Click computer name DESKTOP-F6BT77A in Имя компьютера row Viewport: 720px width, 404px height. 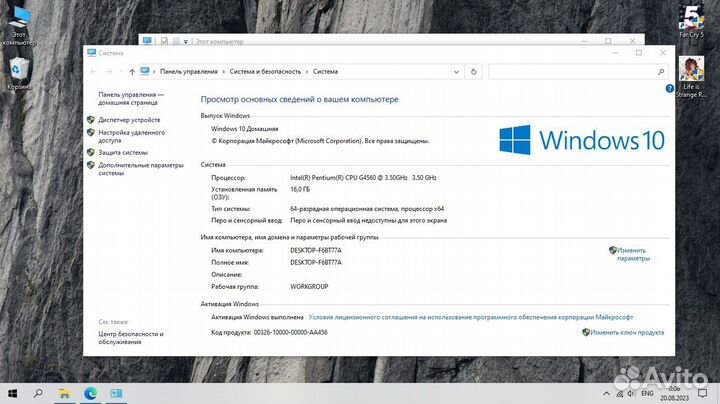316,251
